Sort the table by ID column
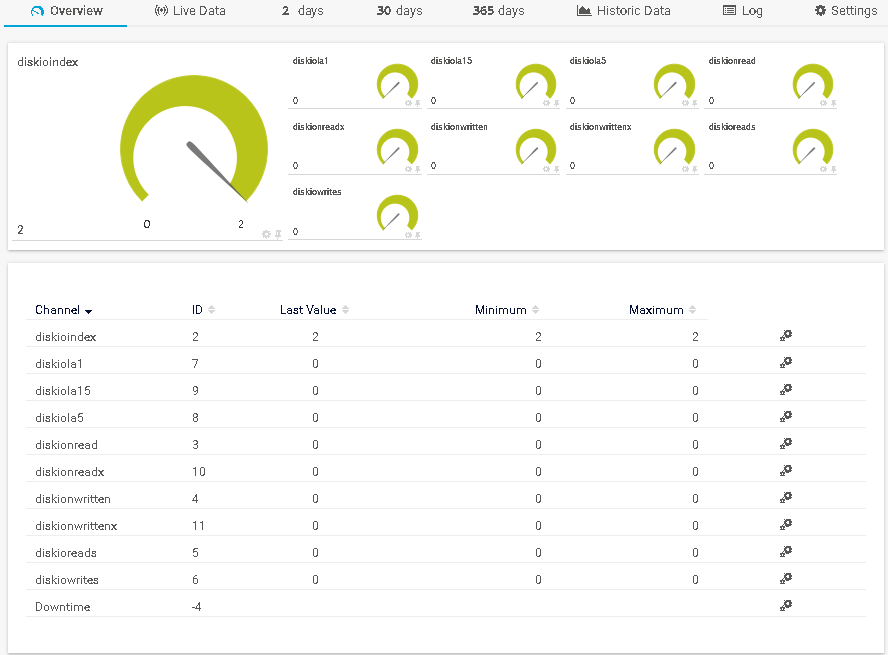888x655 pixels. tap(203, 310)
